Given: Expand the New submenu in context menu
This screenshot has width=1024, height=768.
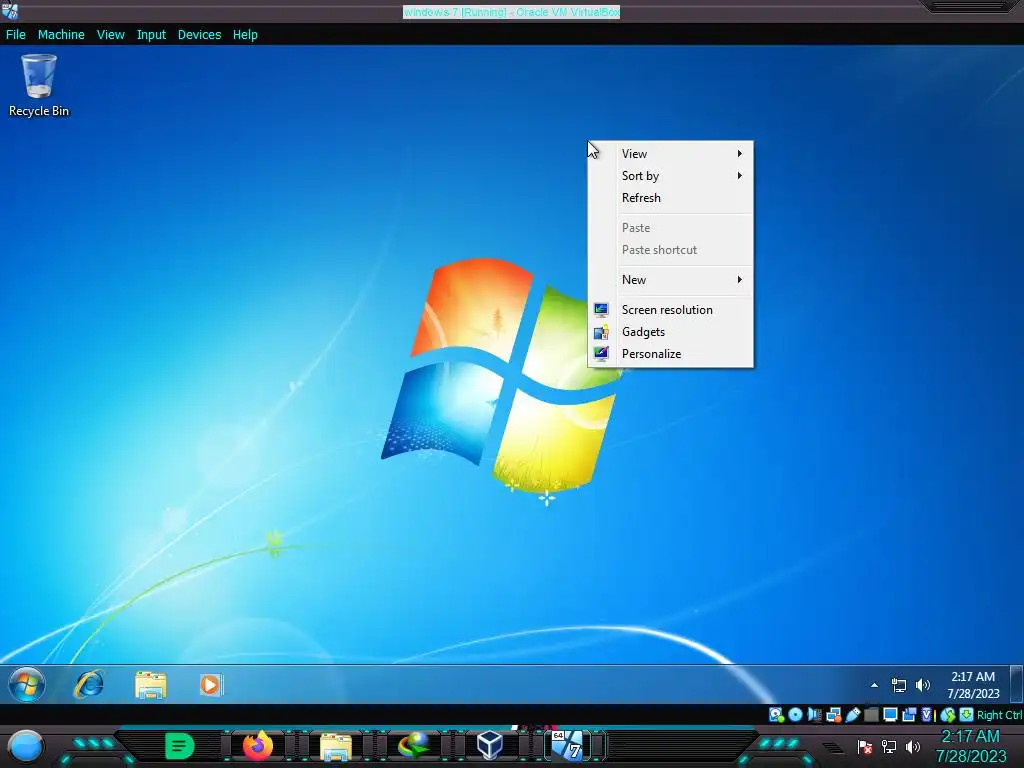Looking at the screenshot, I should 671,280.
